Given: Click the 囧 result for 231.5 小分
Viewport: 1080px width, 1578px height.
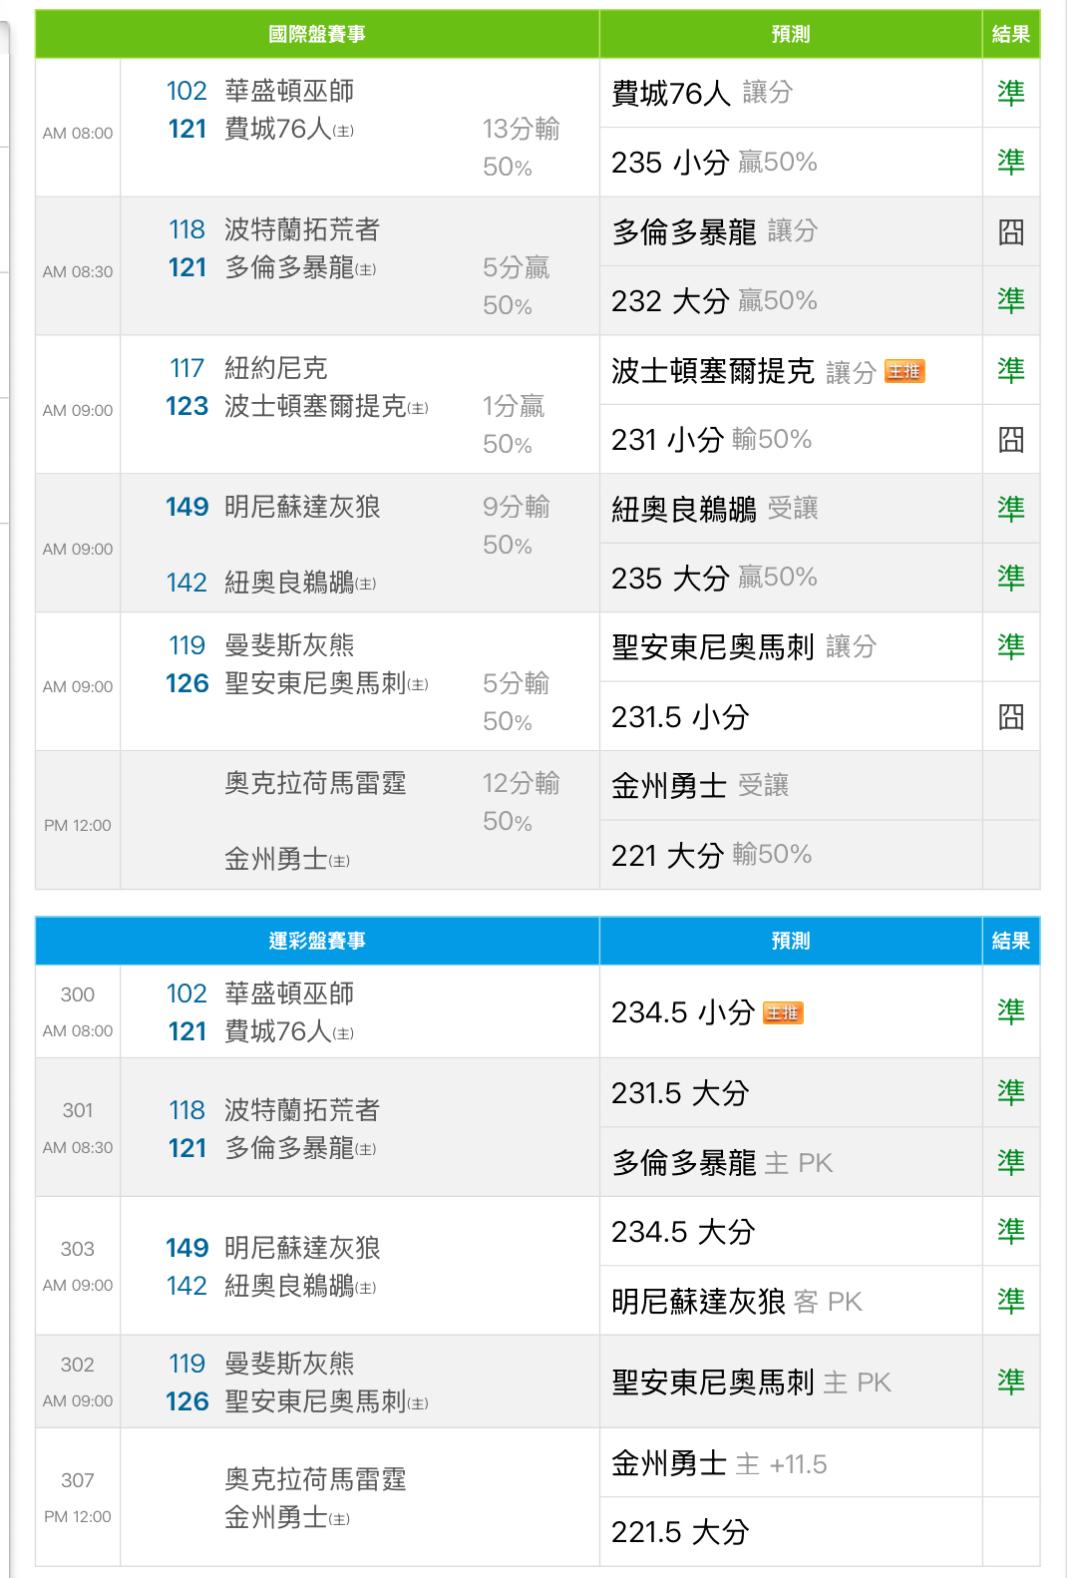Looking at the screenshot, I should point(1010,717).
